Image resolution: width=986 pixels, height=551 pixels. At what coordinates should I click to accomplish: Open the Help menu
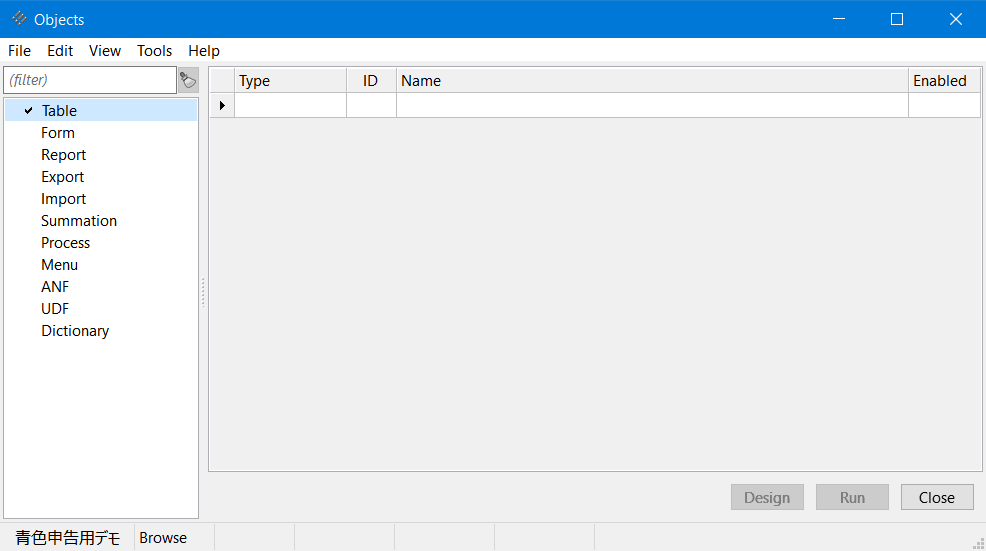[x=204, y=51]
